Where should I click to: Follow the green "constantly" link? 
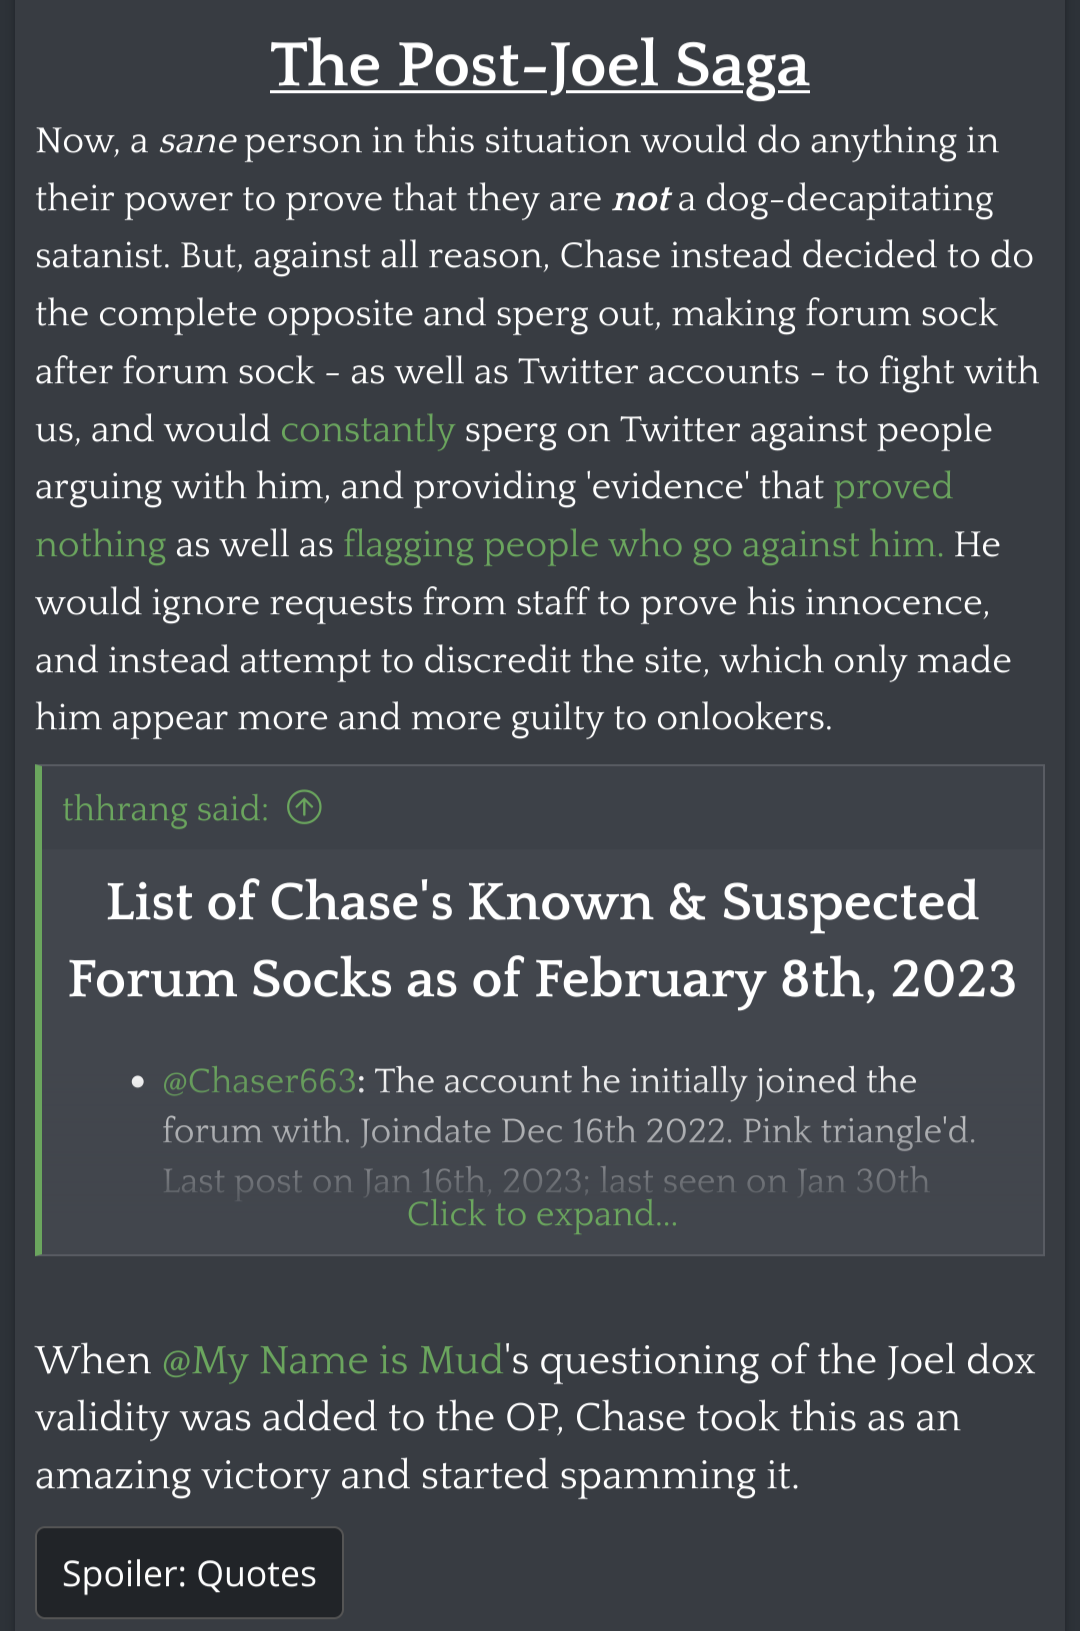367,429
